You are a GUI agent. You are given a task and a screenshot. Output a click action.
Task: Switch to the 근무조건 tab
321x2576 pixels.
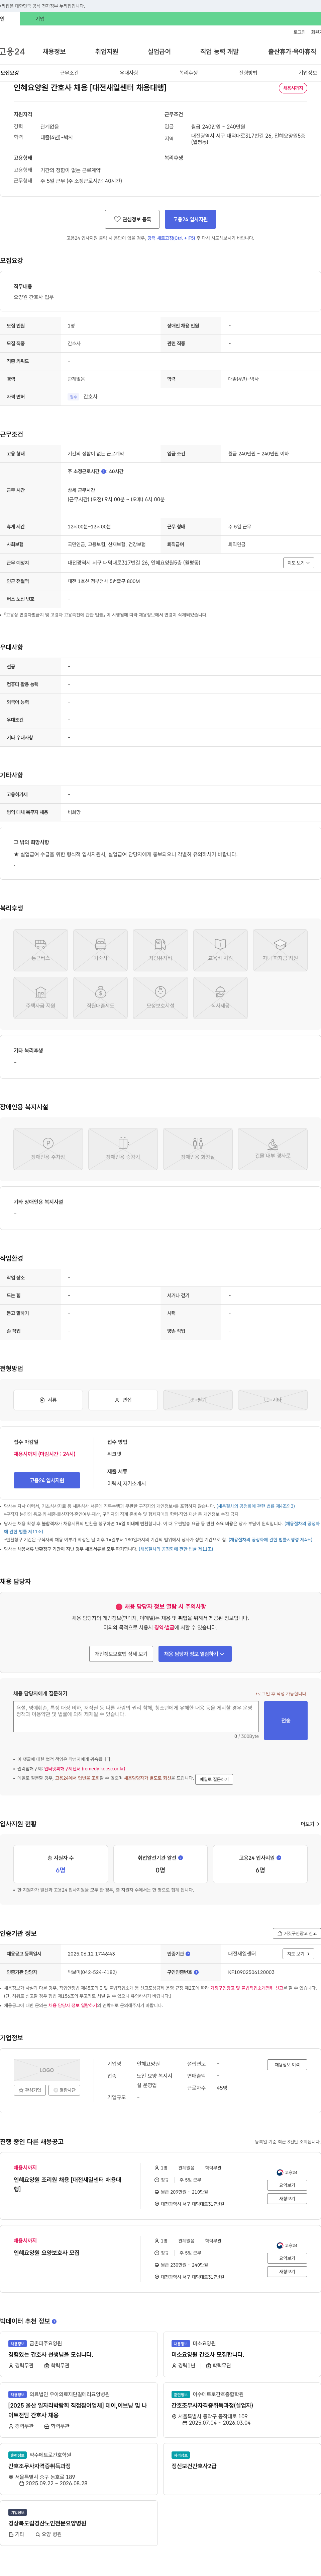(69, 73)
